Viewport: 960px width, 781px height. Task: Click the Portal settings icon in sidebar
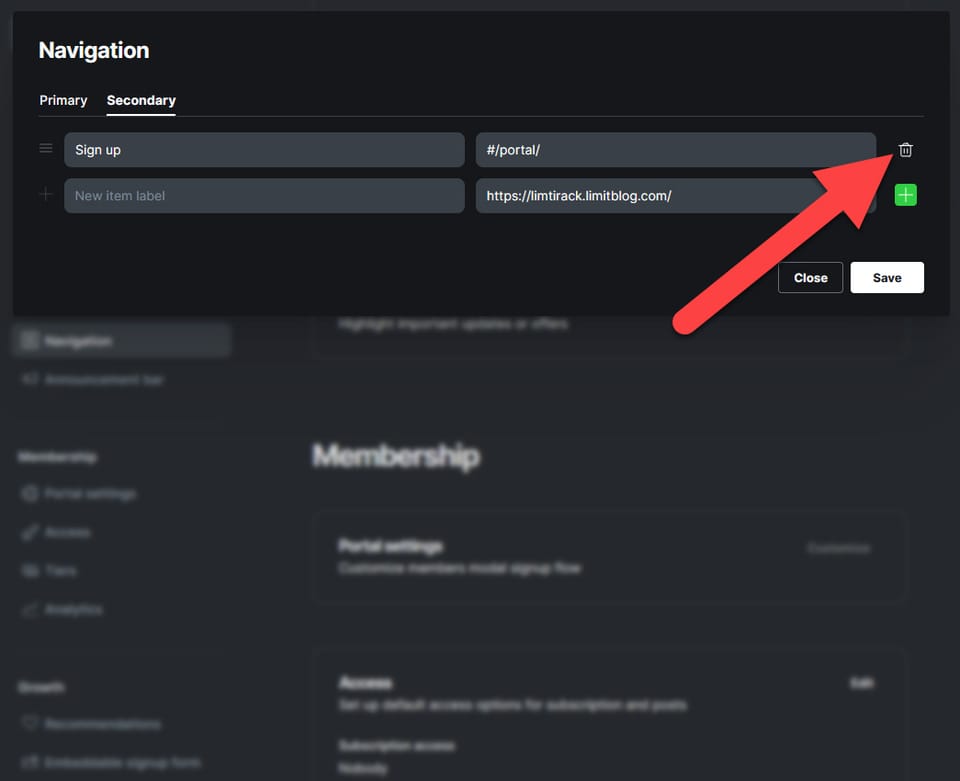(x=29, y=493)
